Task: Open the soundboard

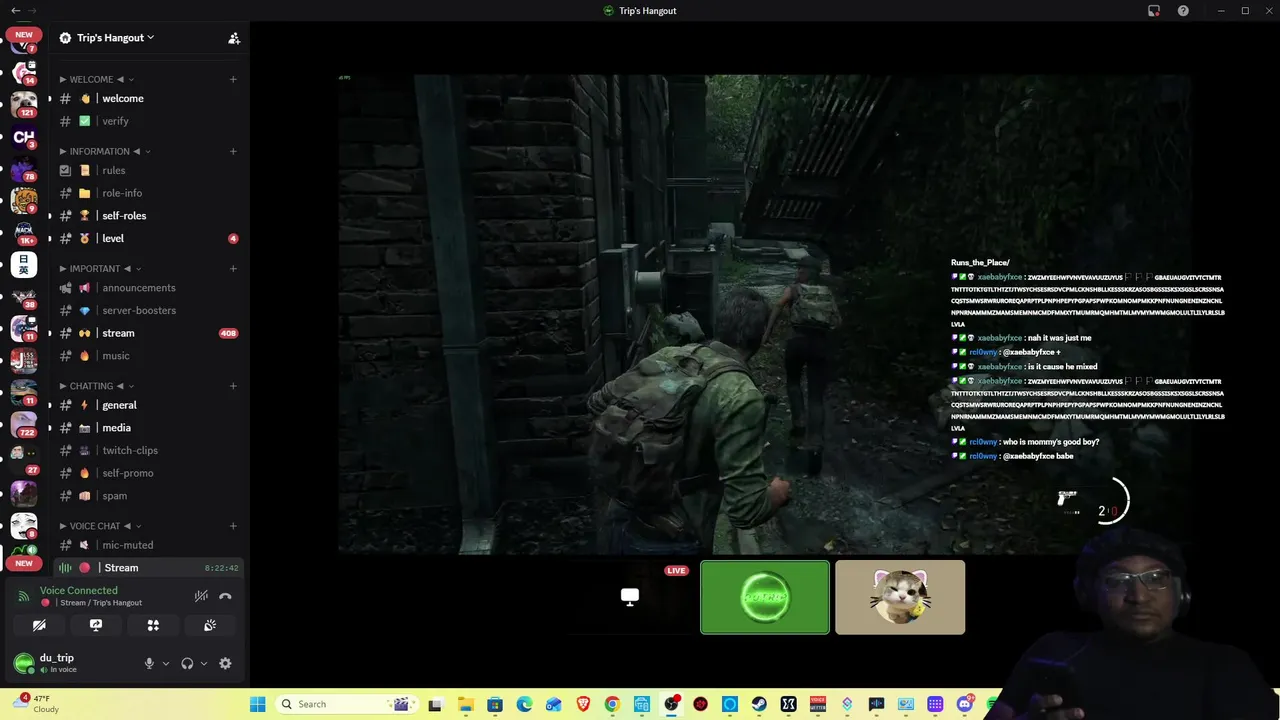Action: [210, 625]
